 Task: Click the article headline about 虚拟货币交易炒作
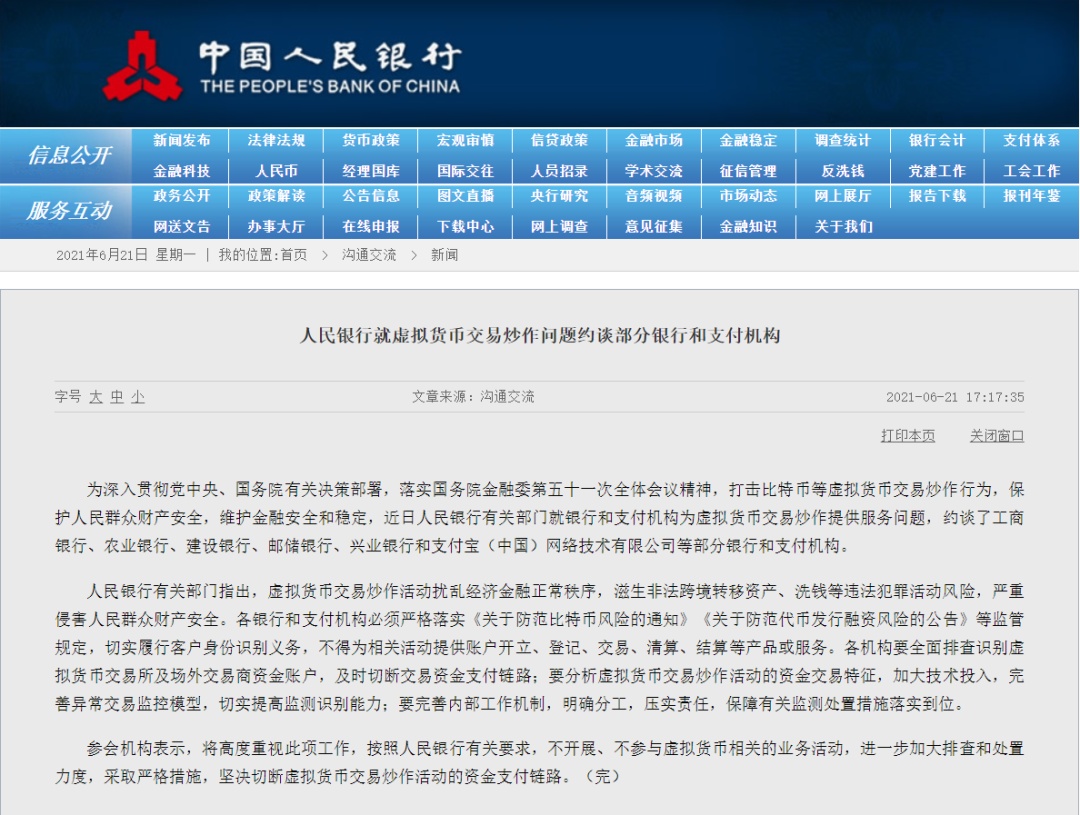tap(540, 335)
